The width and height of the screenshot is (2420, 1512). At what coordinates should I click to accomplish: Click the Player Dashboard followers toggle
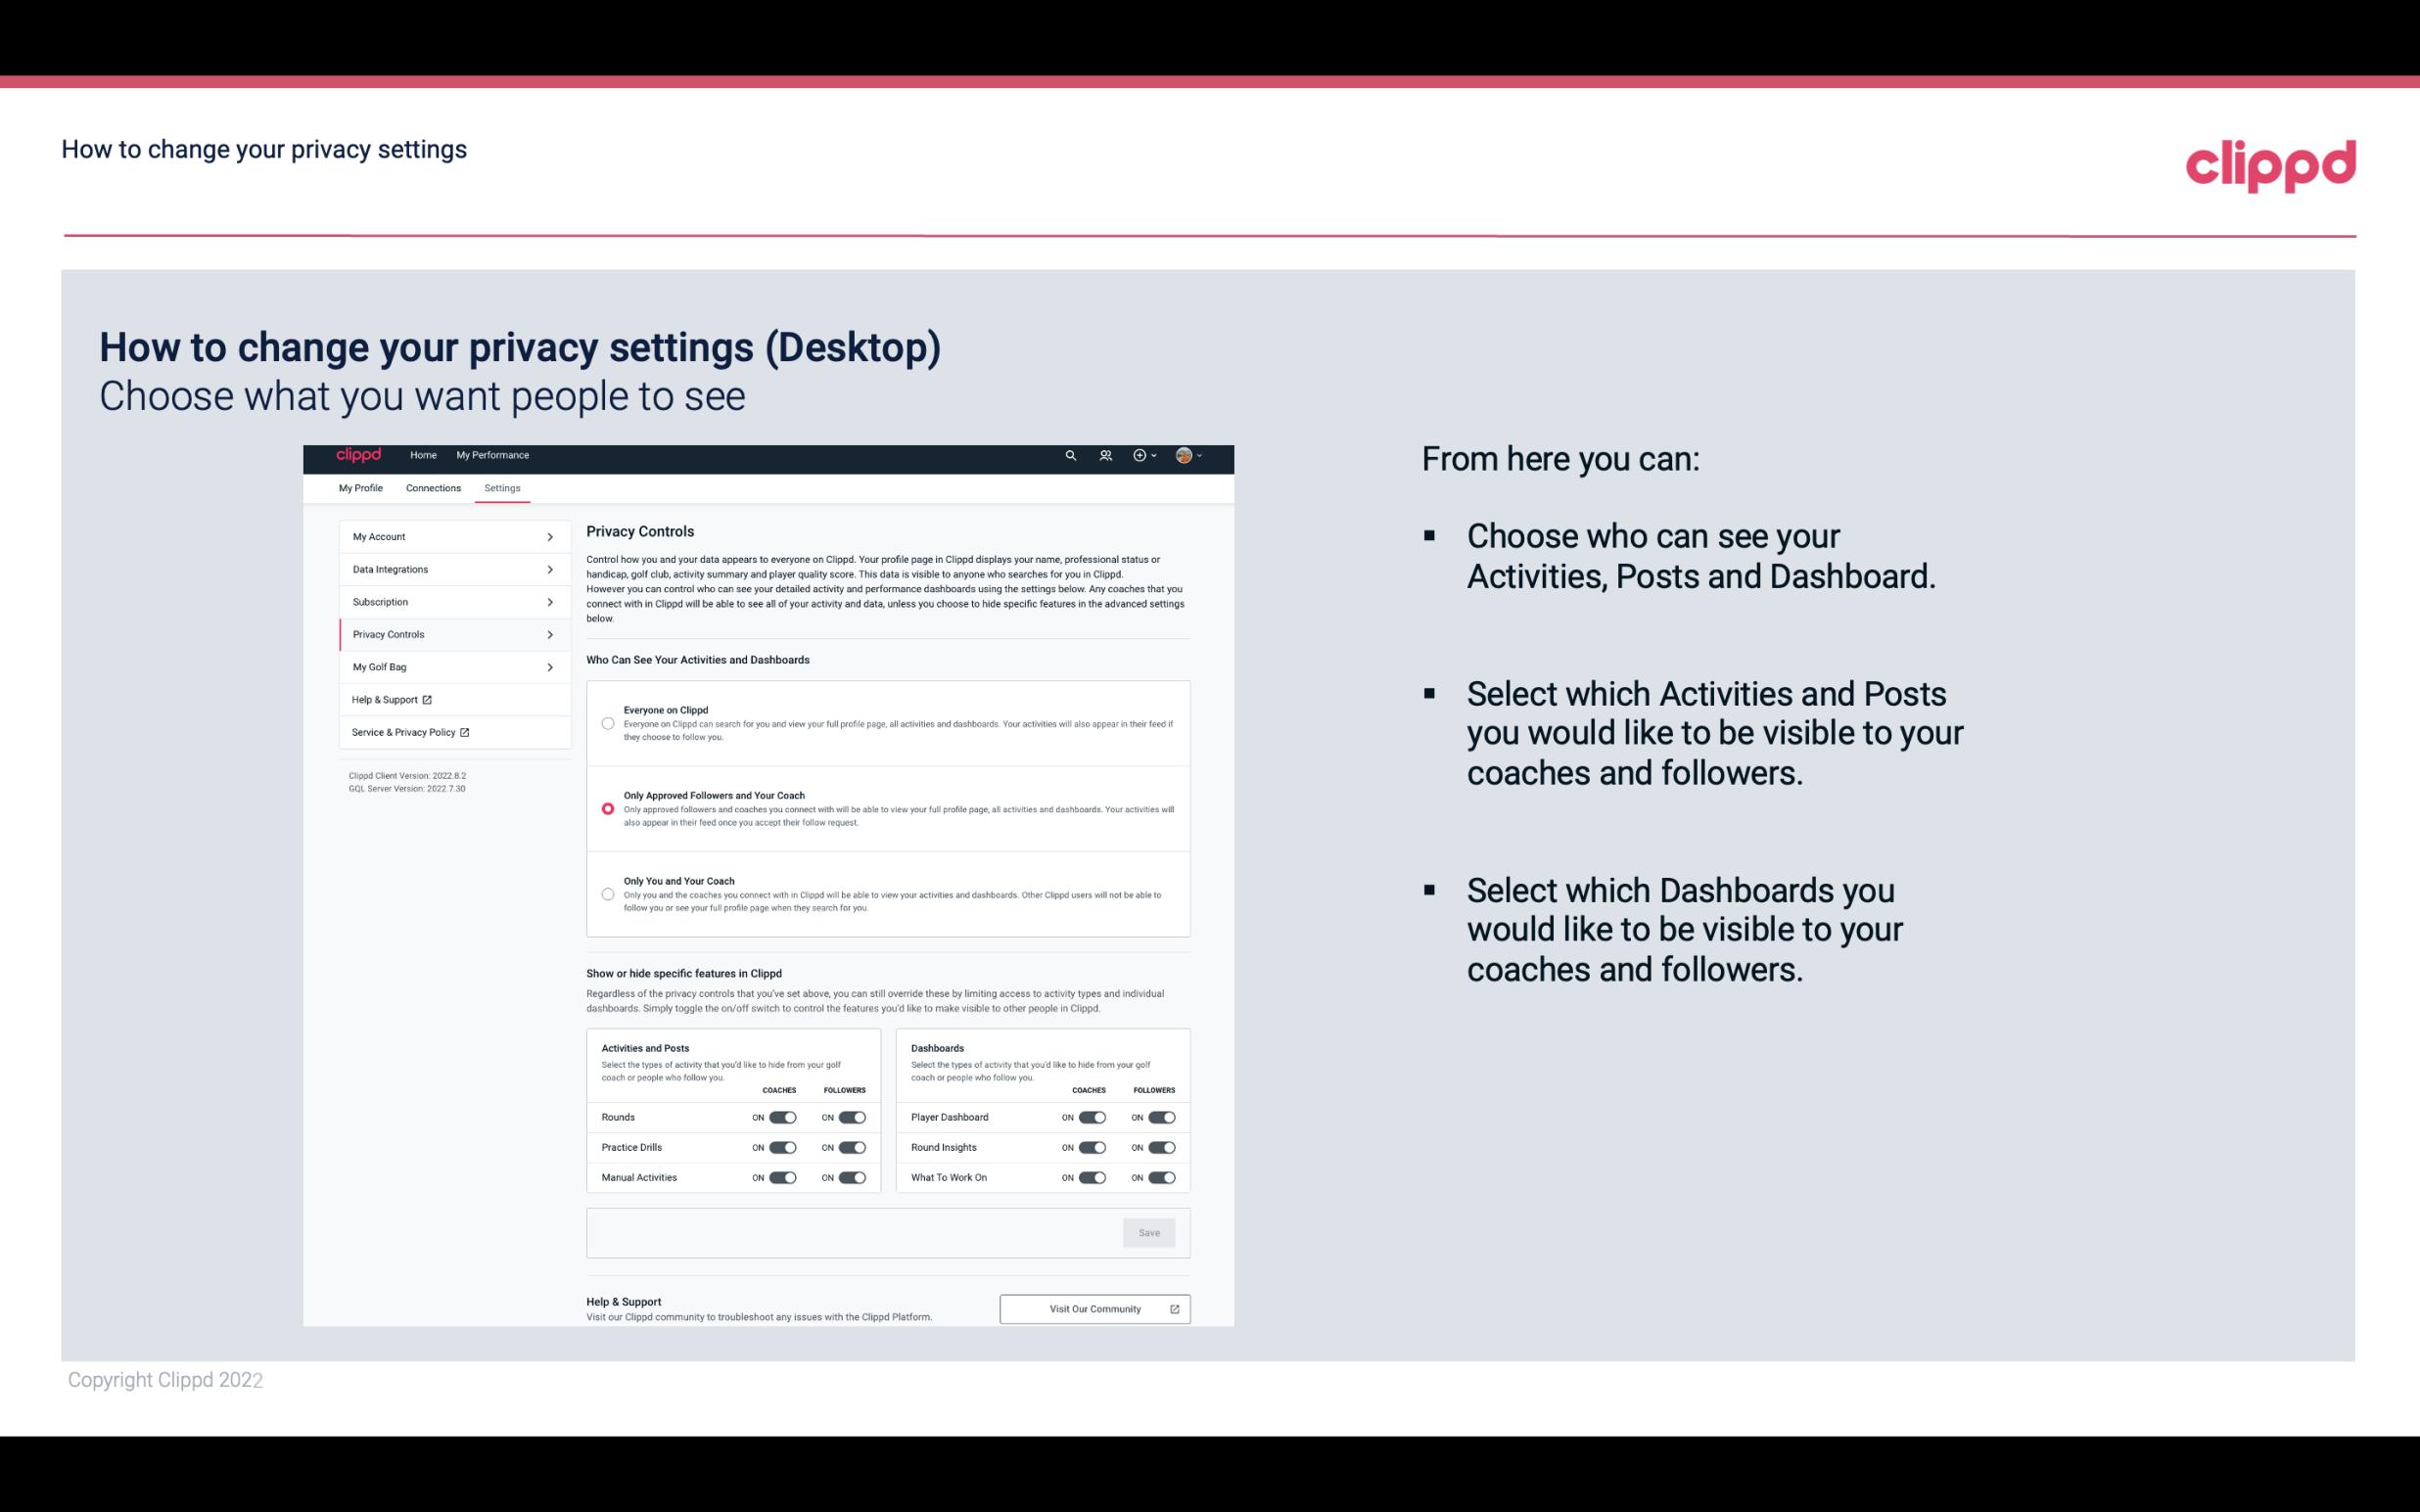point(1160,1117)
